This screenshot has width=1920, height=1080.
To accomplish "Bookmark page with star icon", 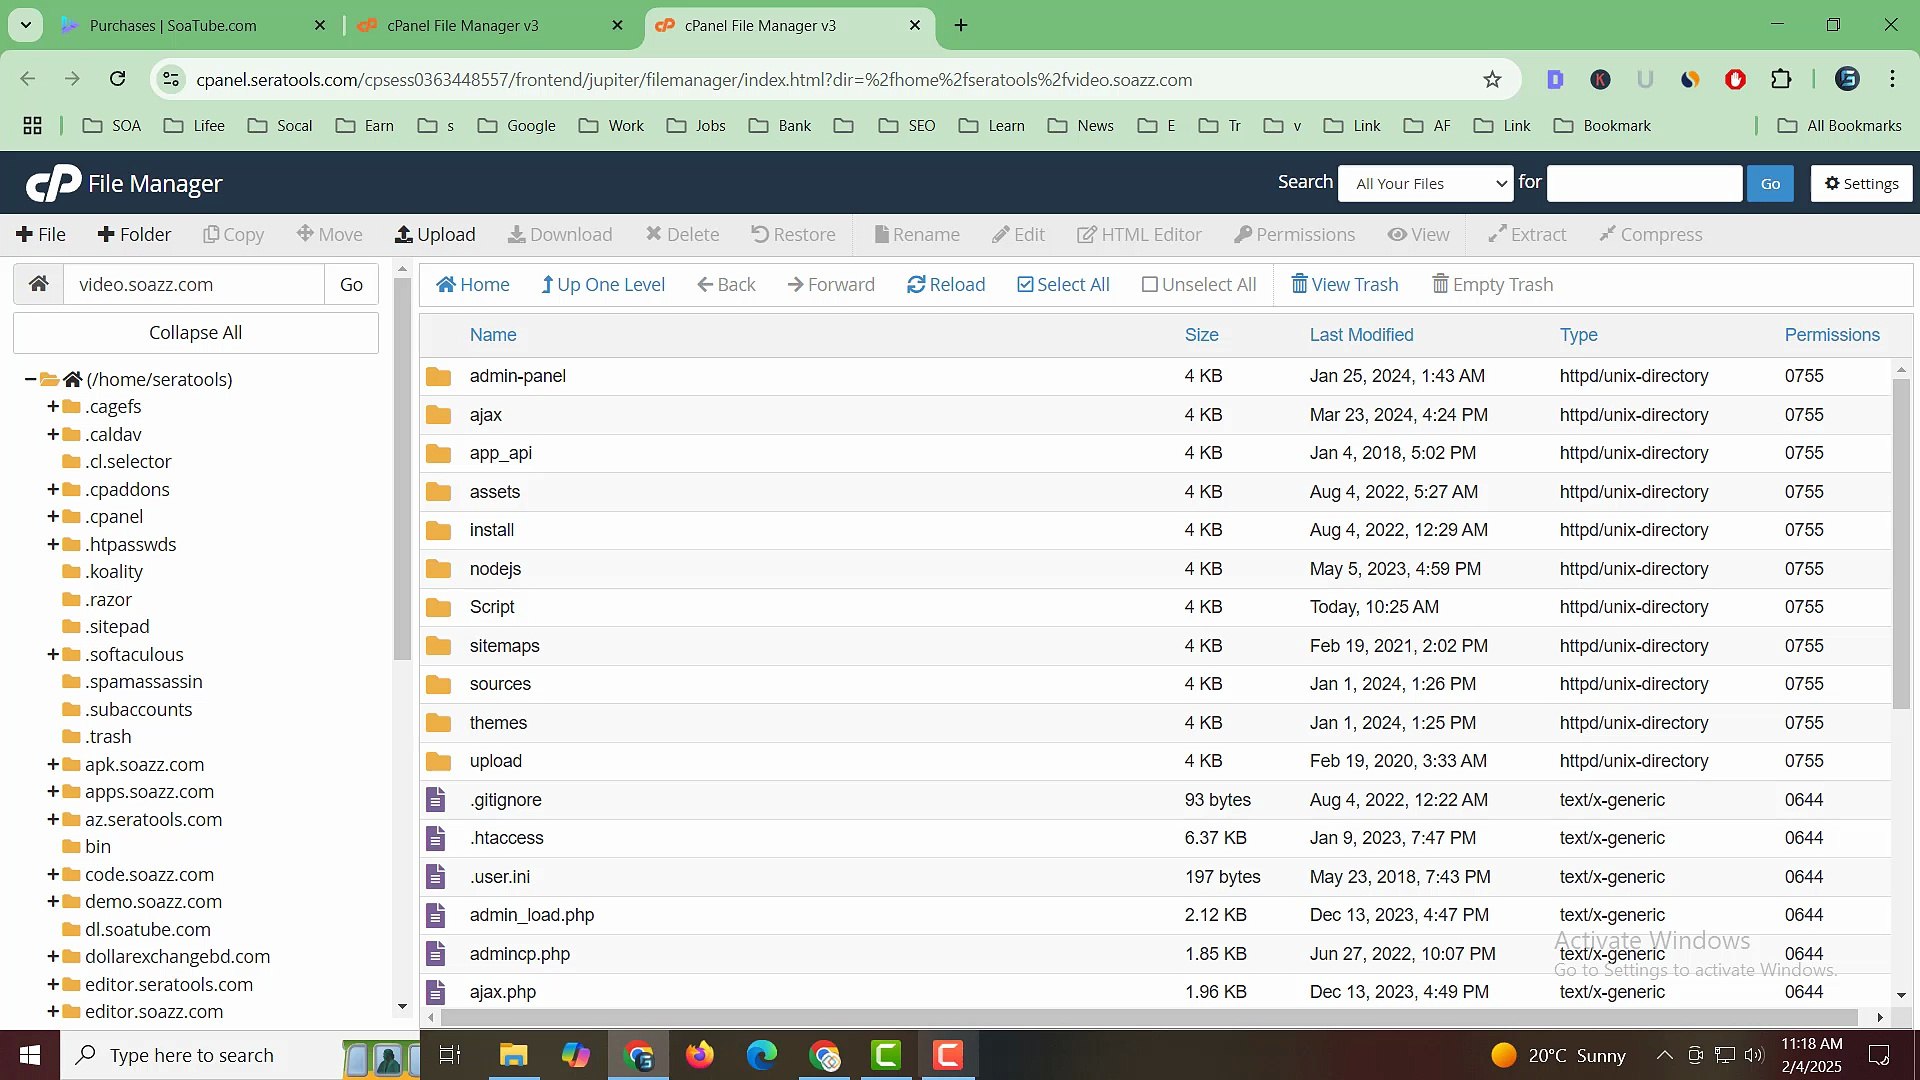I will (1492, 79).
